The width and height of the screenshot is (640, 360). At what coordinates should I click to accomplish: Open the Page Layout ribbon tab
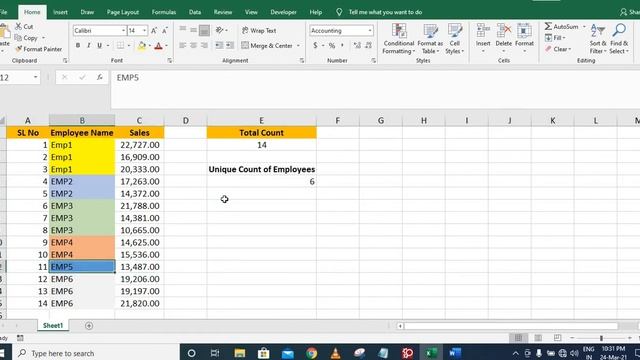click(x=123, y=12)
